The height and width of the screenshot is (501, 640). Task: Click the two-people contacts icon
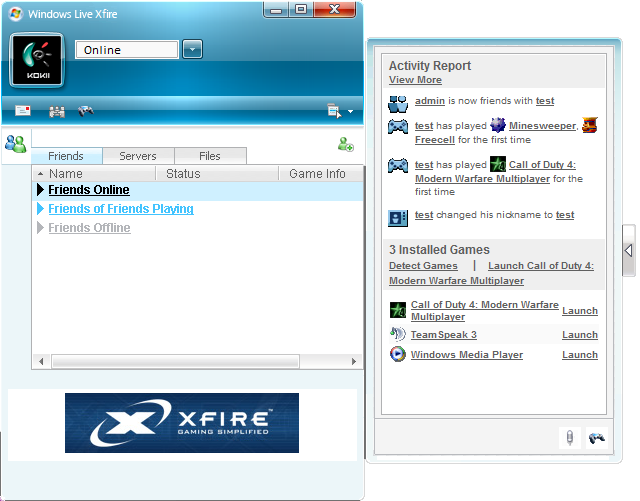pyautogui.click(x=15, y=143)
